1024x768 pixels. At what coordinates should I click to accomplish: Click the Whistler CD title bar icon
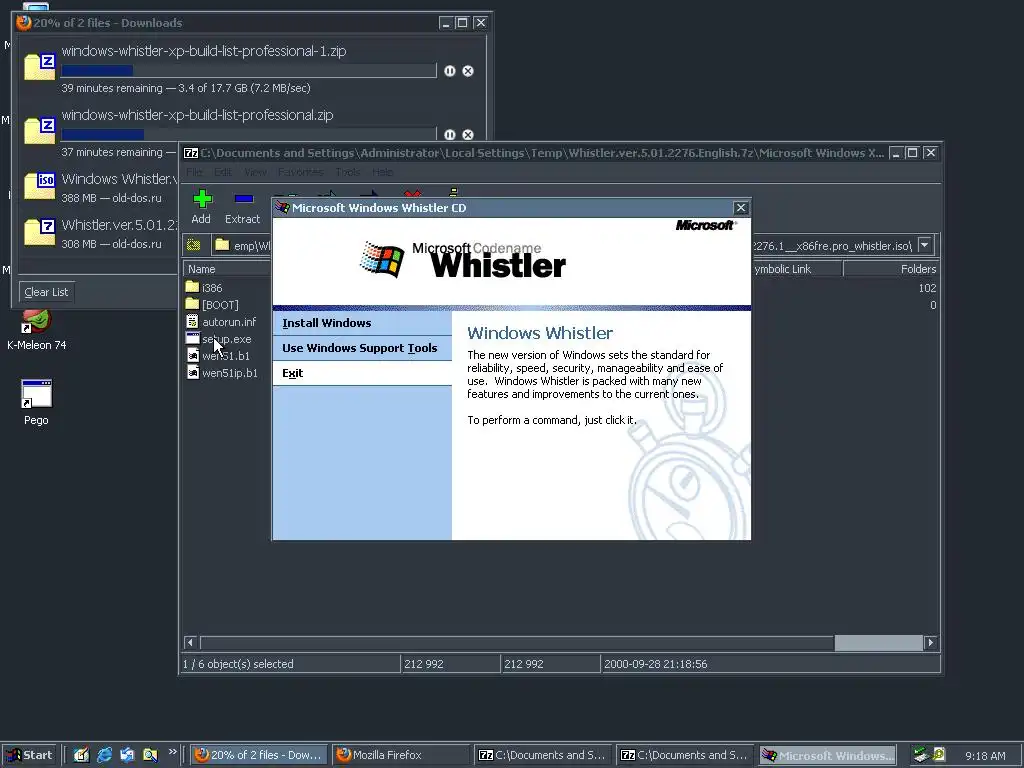[282, 208]
